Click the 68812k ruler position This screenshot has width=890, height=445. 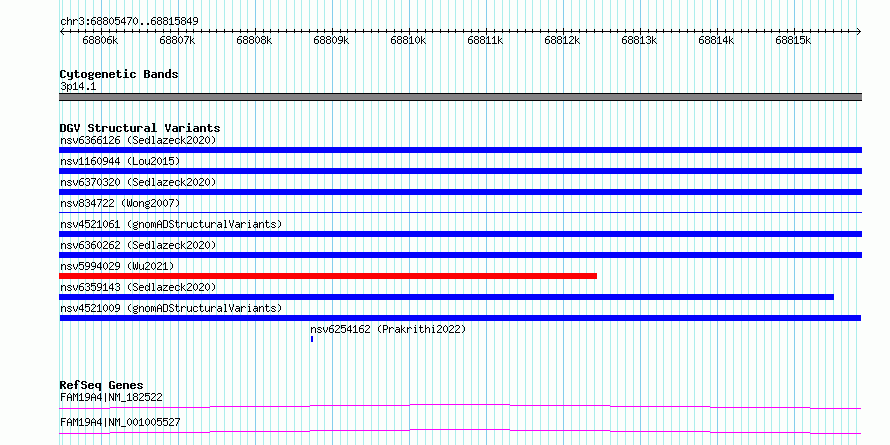pyautogui.click(x=562, y=41)
